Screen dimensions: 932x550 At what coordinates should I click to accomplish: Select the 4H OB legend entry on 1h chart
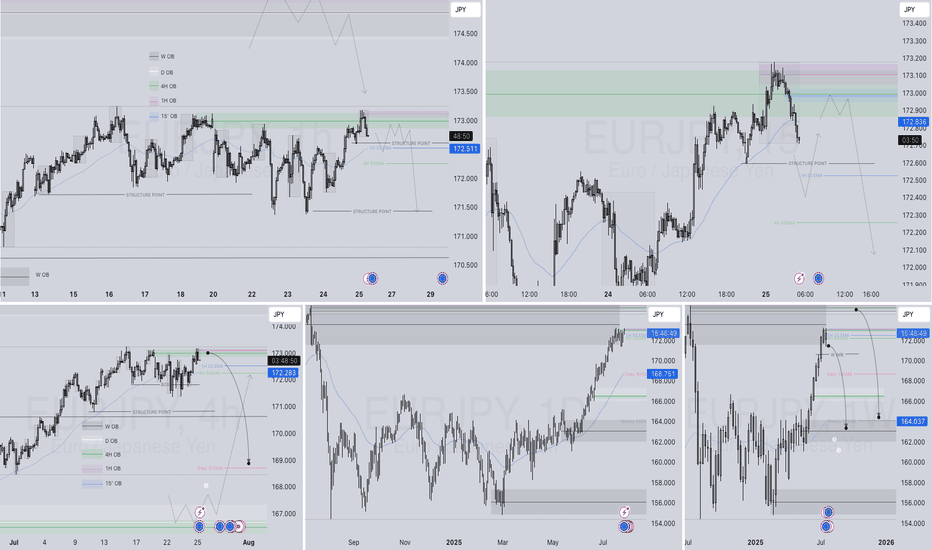click(x=162, y=86)
